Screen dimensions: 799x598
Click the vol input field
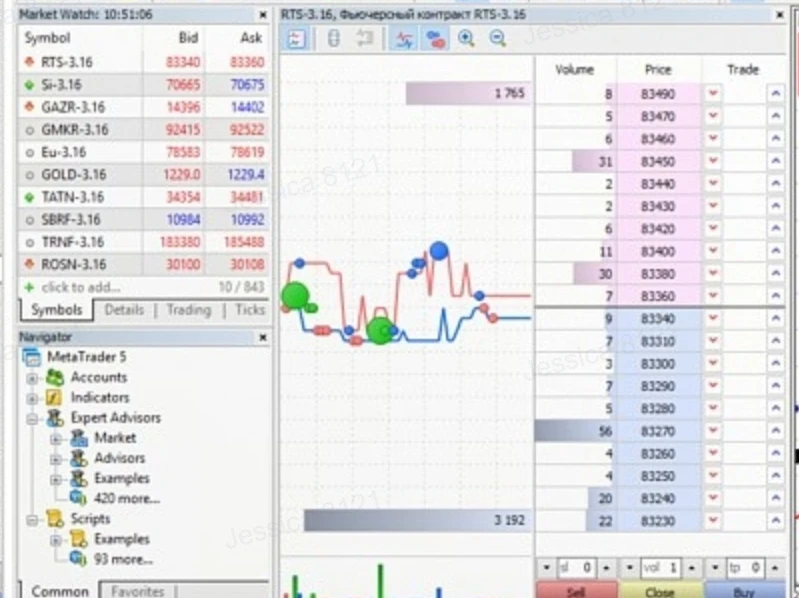click(x=660, y=567)
